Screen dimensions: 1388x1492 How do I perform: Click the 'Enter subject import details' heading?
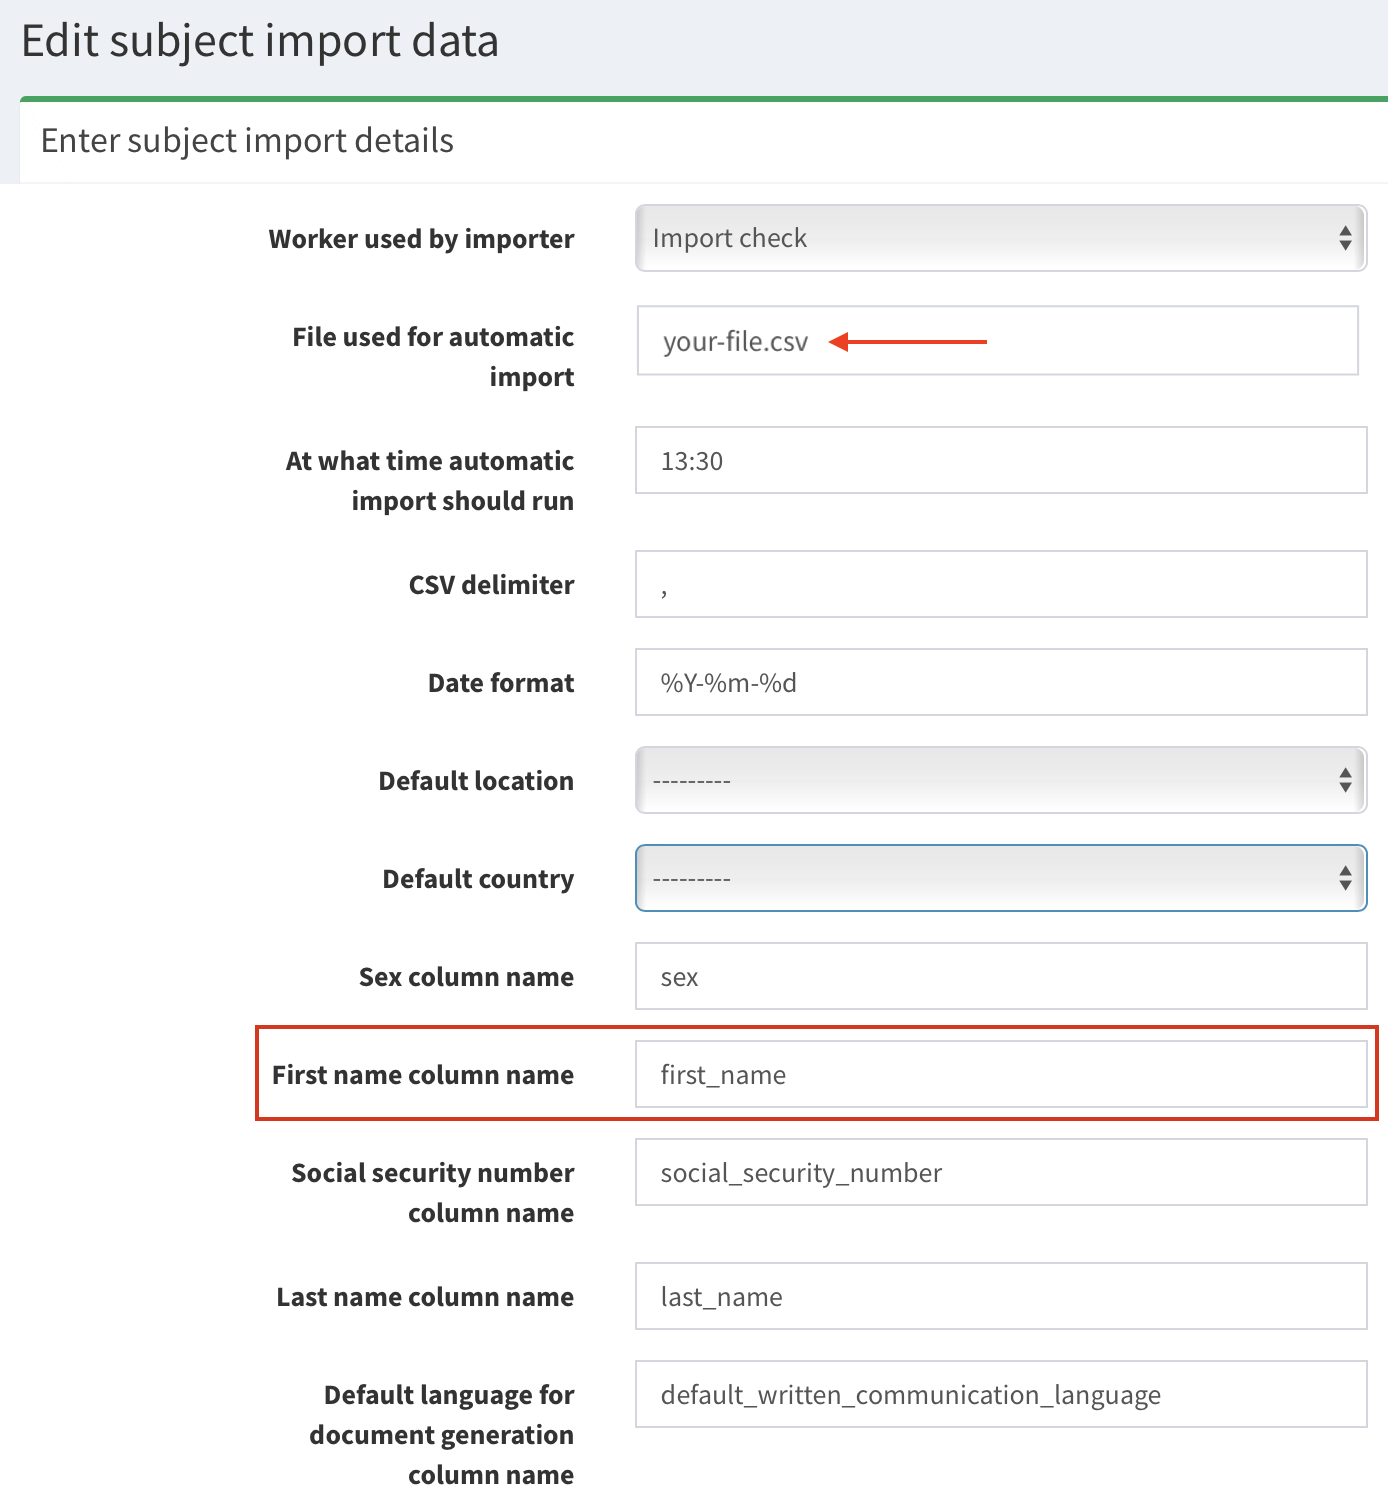click(x=247, y=141)
